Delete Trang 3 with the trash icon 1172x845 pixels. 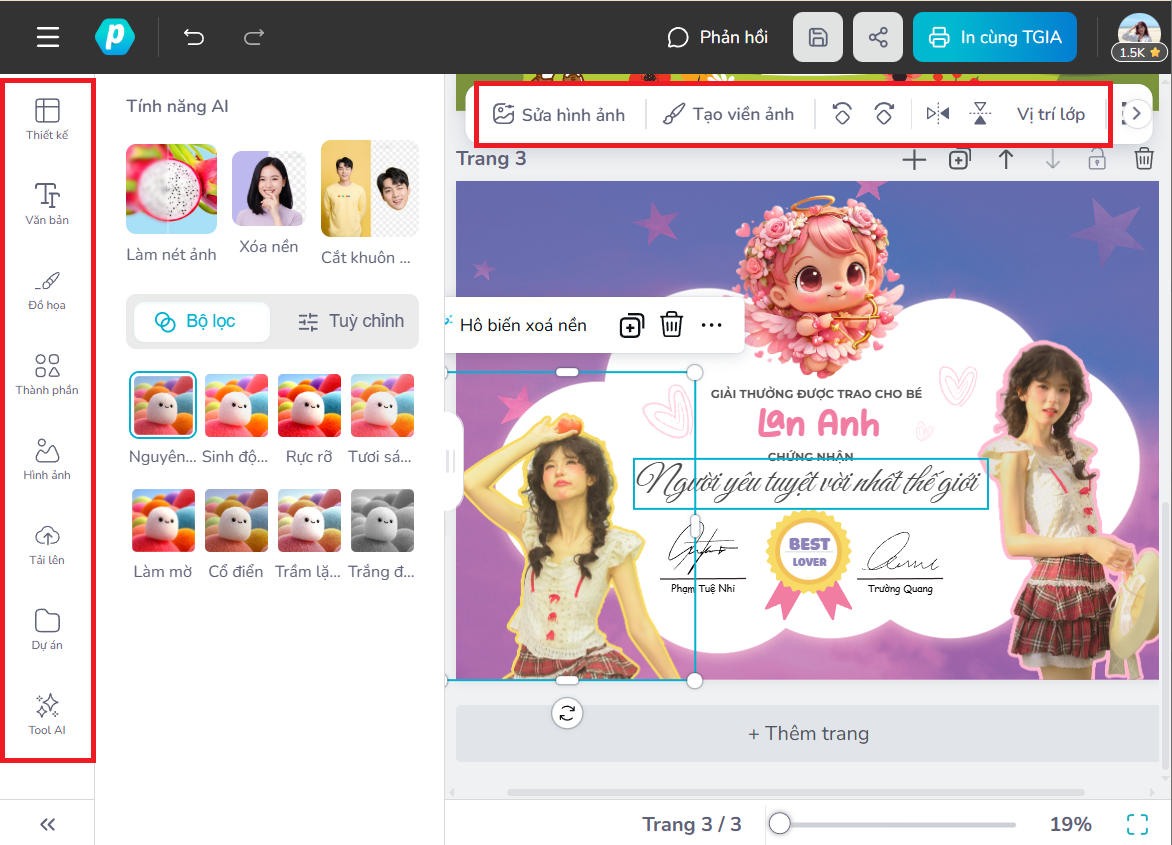1144,158
